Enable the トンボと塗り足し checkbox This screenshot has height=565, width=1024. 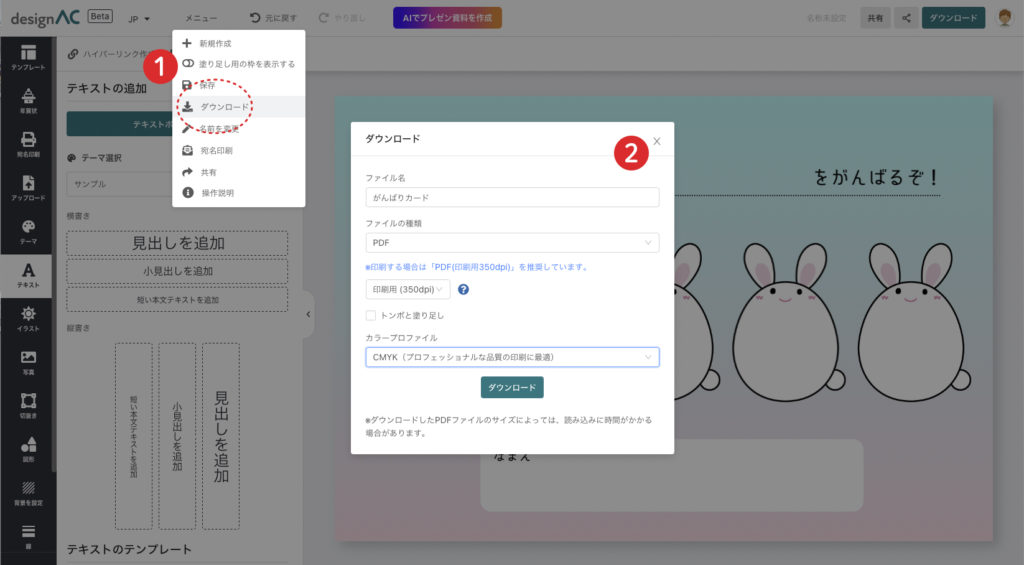pyautogui.click(x=371, y=315)
